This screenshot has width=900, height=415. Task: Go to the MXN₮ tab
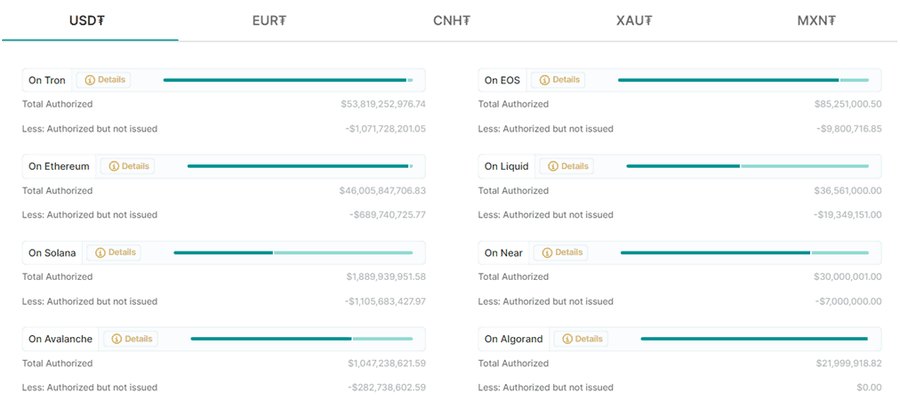(817, 20)
